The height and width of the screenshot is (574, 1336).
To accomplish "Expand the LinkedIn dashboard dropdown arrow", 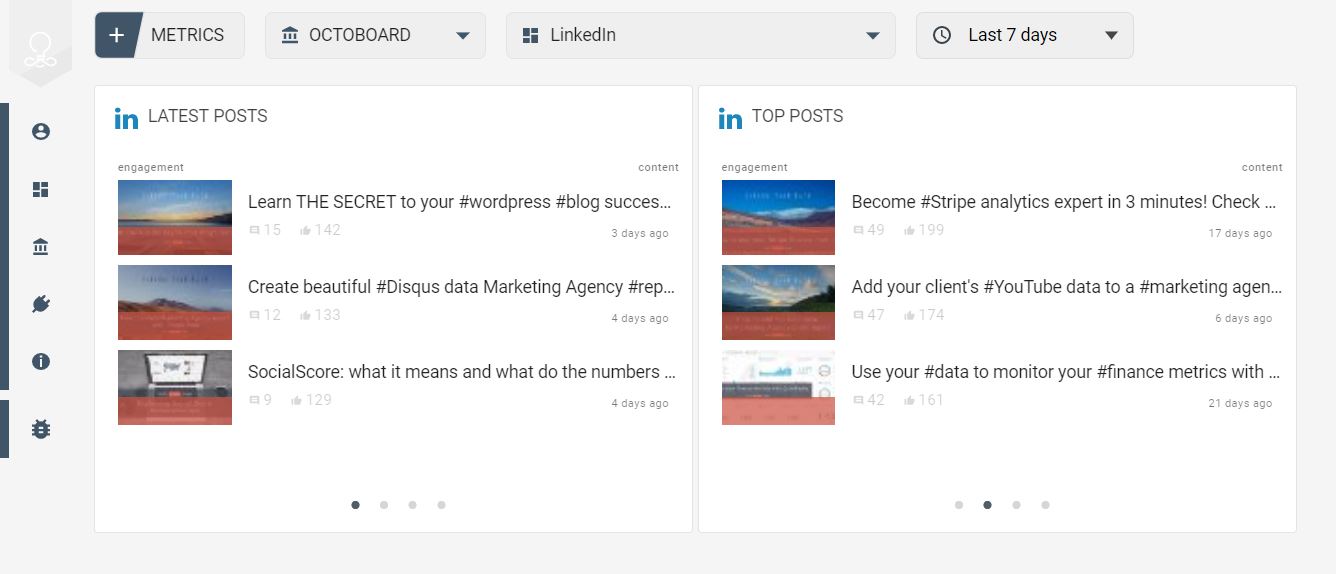I will pyautogui.click(x=873, y=36).
